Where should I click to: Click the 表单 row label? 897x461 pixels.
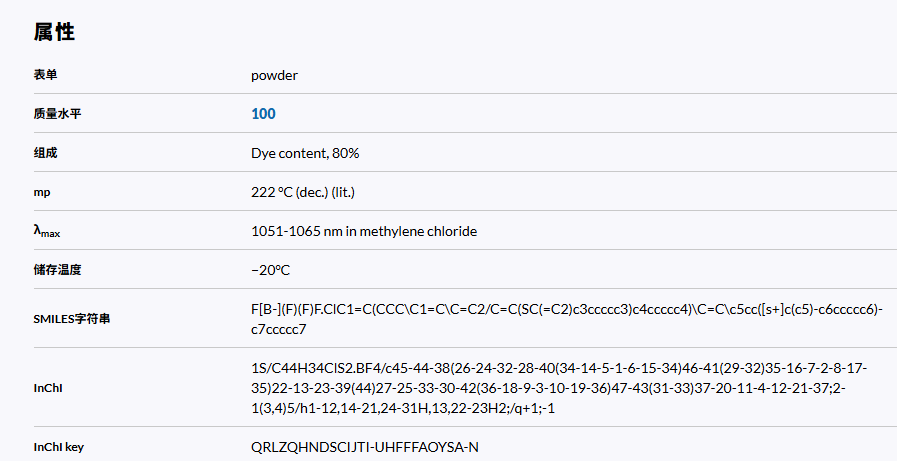(46, 75)
